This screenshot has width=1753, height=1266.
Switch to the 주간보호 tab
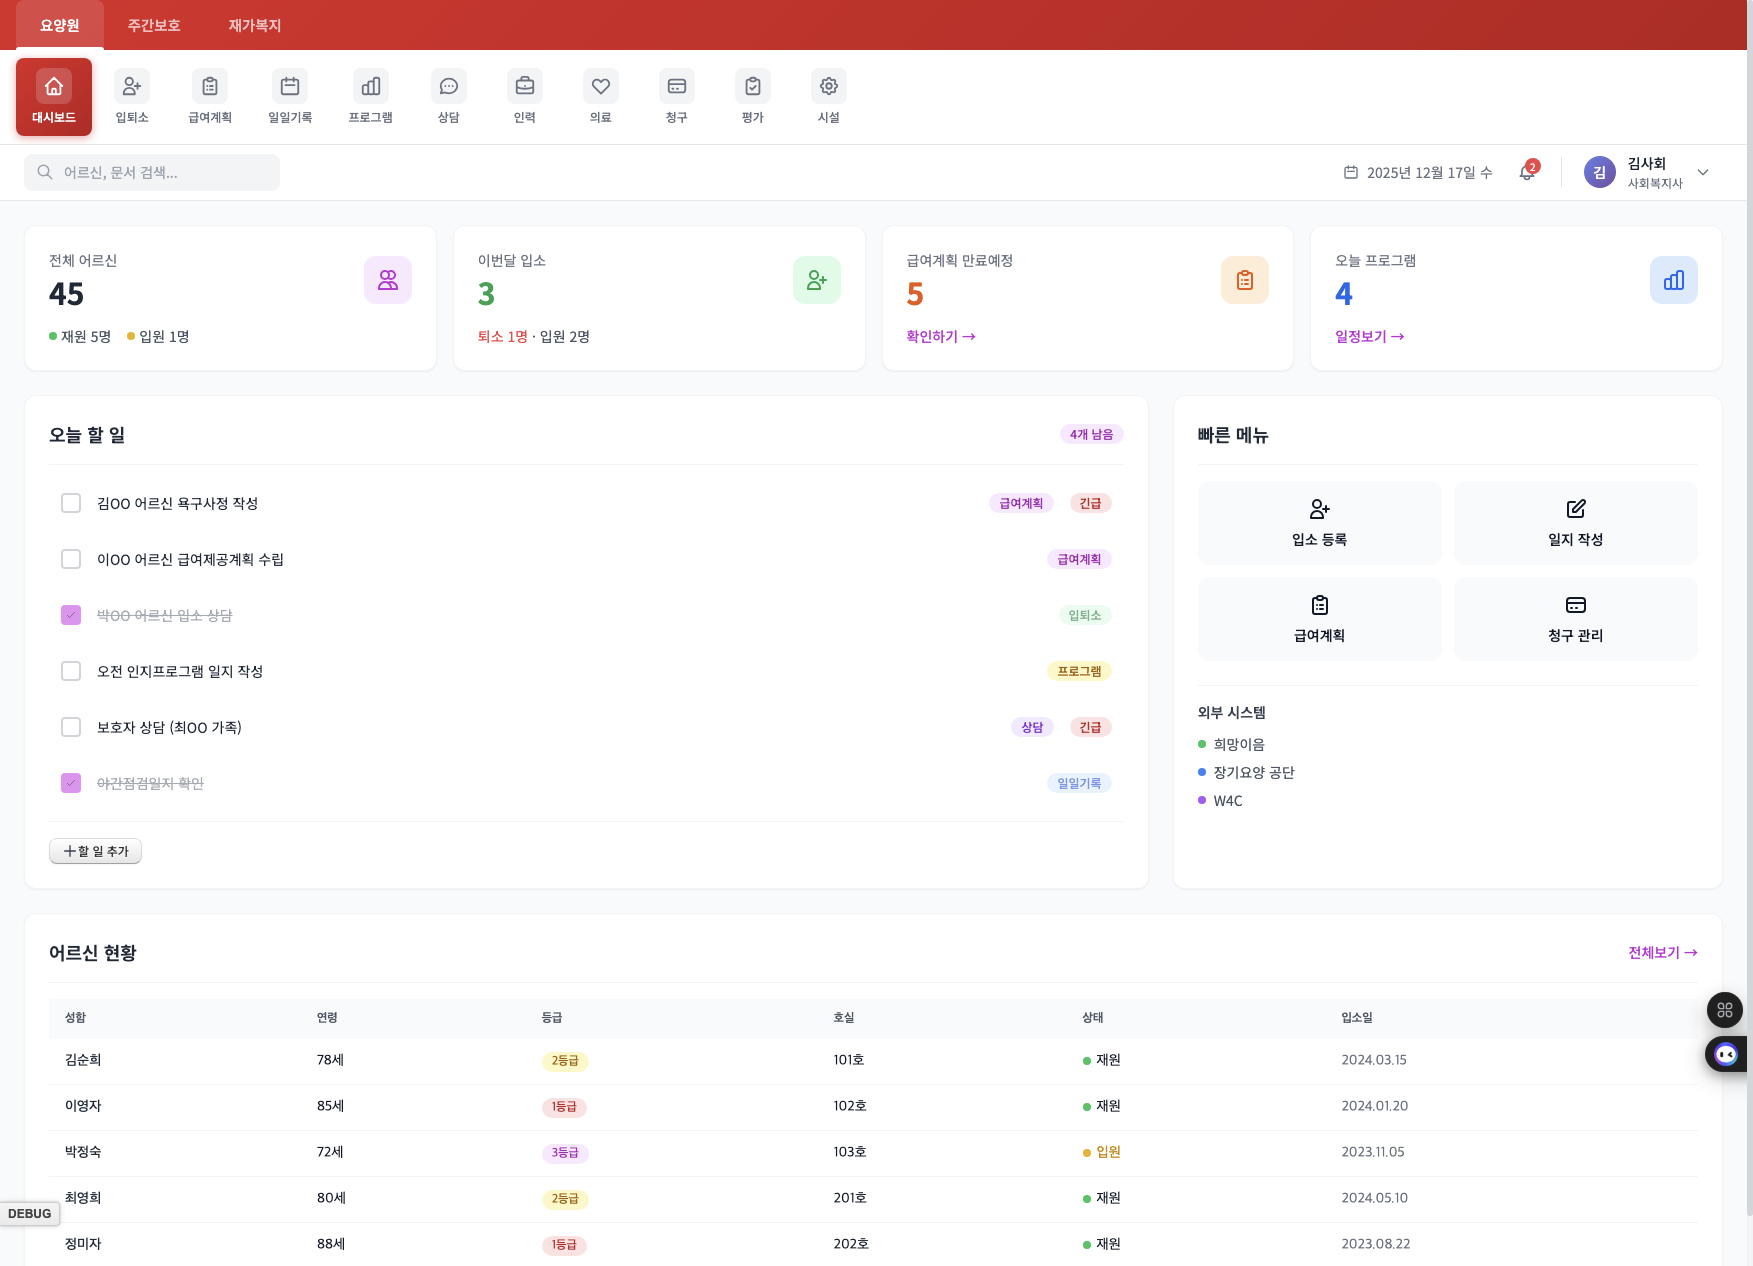[x=154, y=25]
